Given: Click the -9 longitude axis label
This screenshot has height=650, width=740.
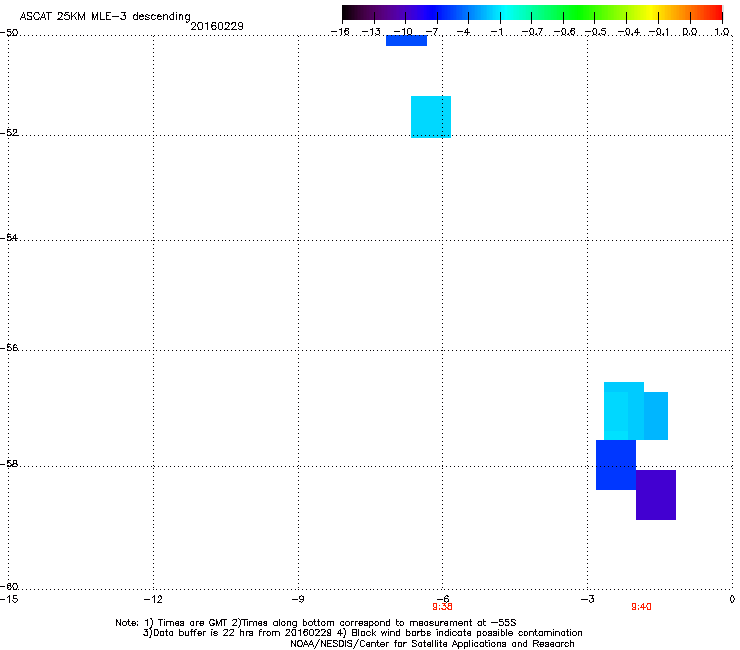Looking at the screenshot, I should [298, 599].
